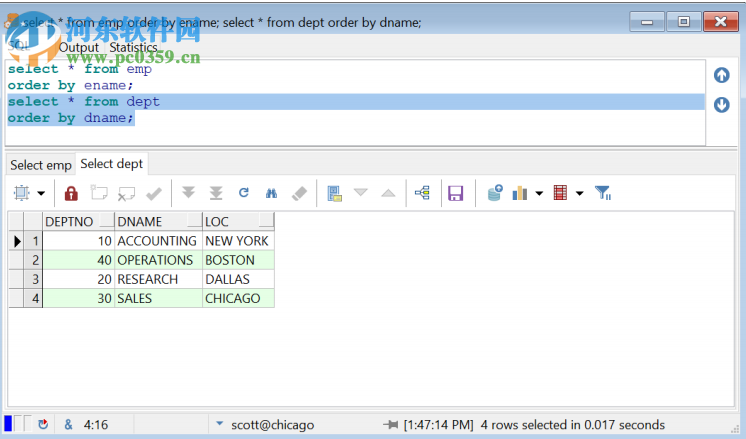Click the delete record icon

click(x=127, y=193)
